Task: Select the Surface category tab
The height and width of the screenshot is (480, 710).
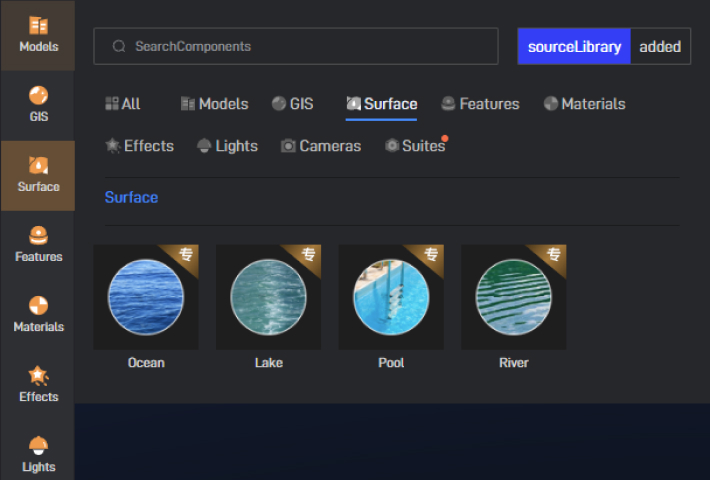Action: 382,104
